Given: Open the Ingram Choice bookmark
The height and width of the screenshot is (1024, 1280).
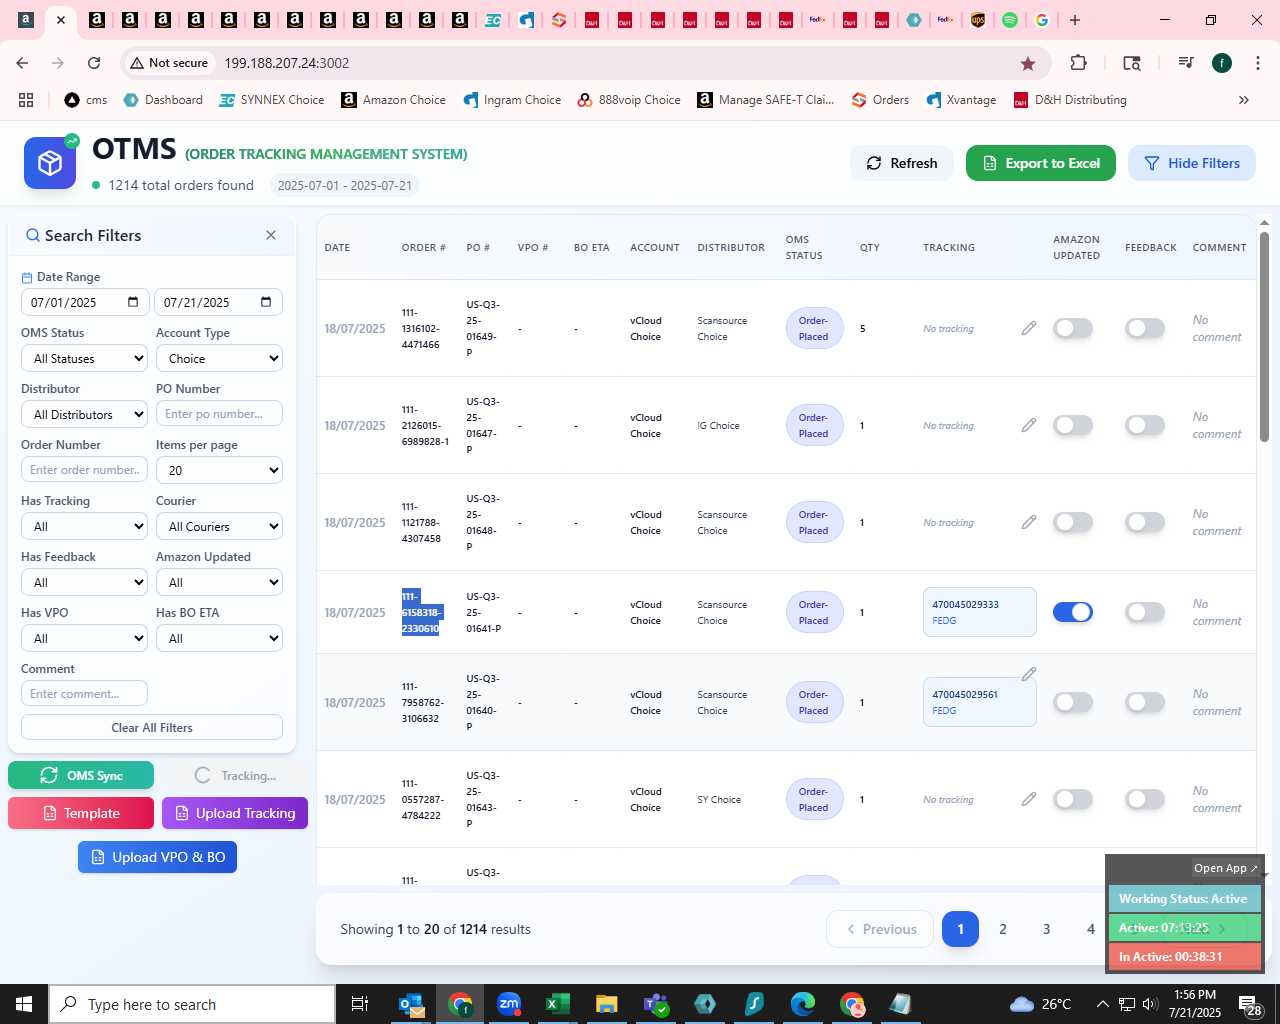Looking at the screenshot, I should (x=512, y=100).
